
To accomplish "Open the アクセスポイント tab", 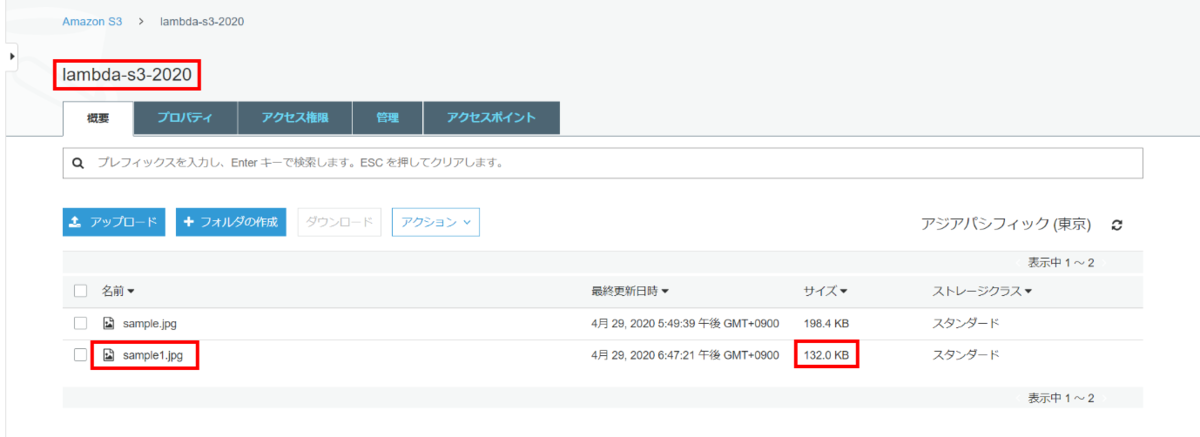I will click(491, 118).
